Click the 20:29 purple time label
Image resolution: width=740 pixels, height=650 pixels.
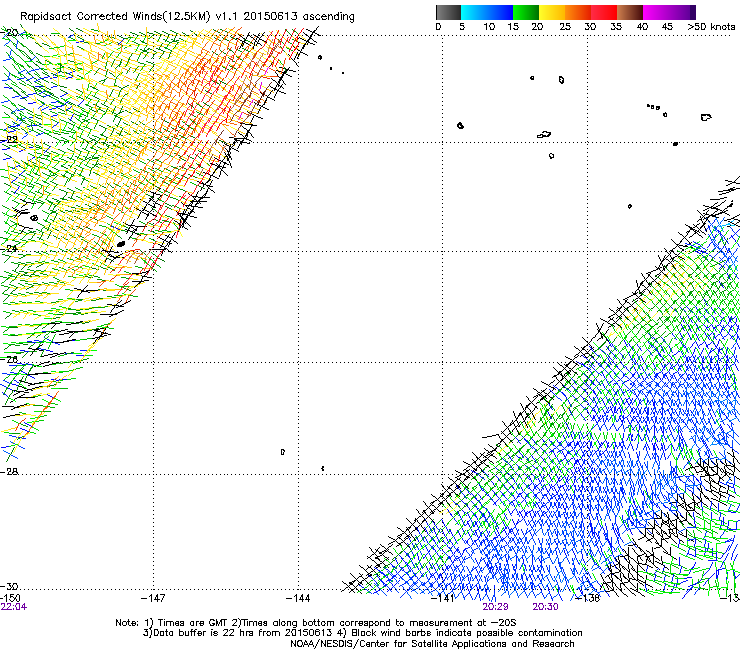coord(495,607)
